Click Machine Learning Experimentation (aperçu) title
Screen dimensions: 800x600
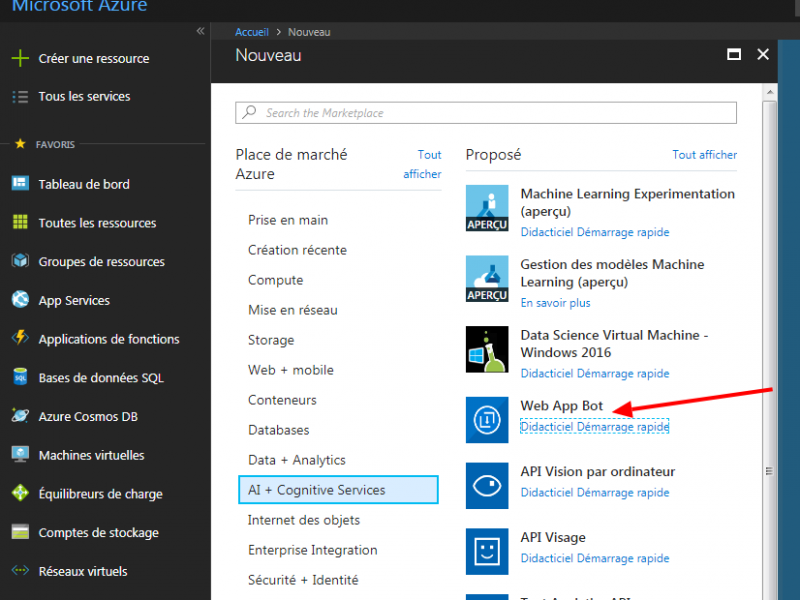628,203
